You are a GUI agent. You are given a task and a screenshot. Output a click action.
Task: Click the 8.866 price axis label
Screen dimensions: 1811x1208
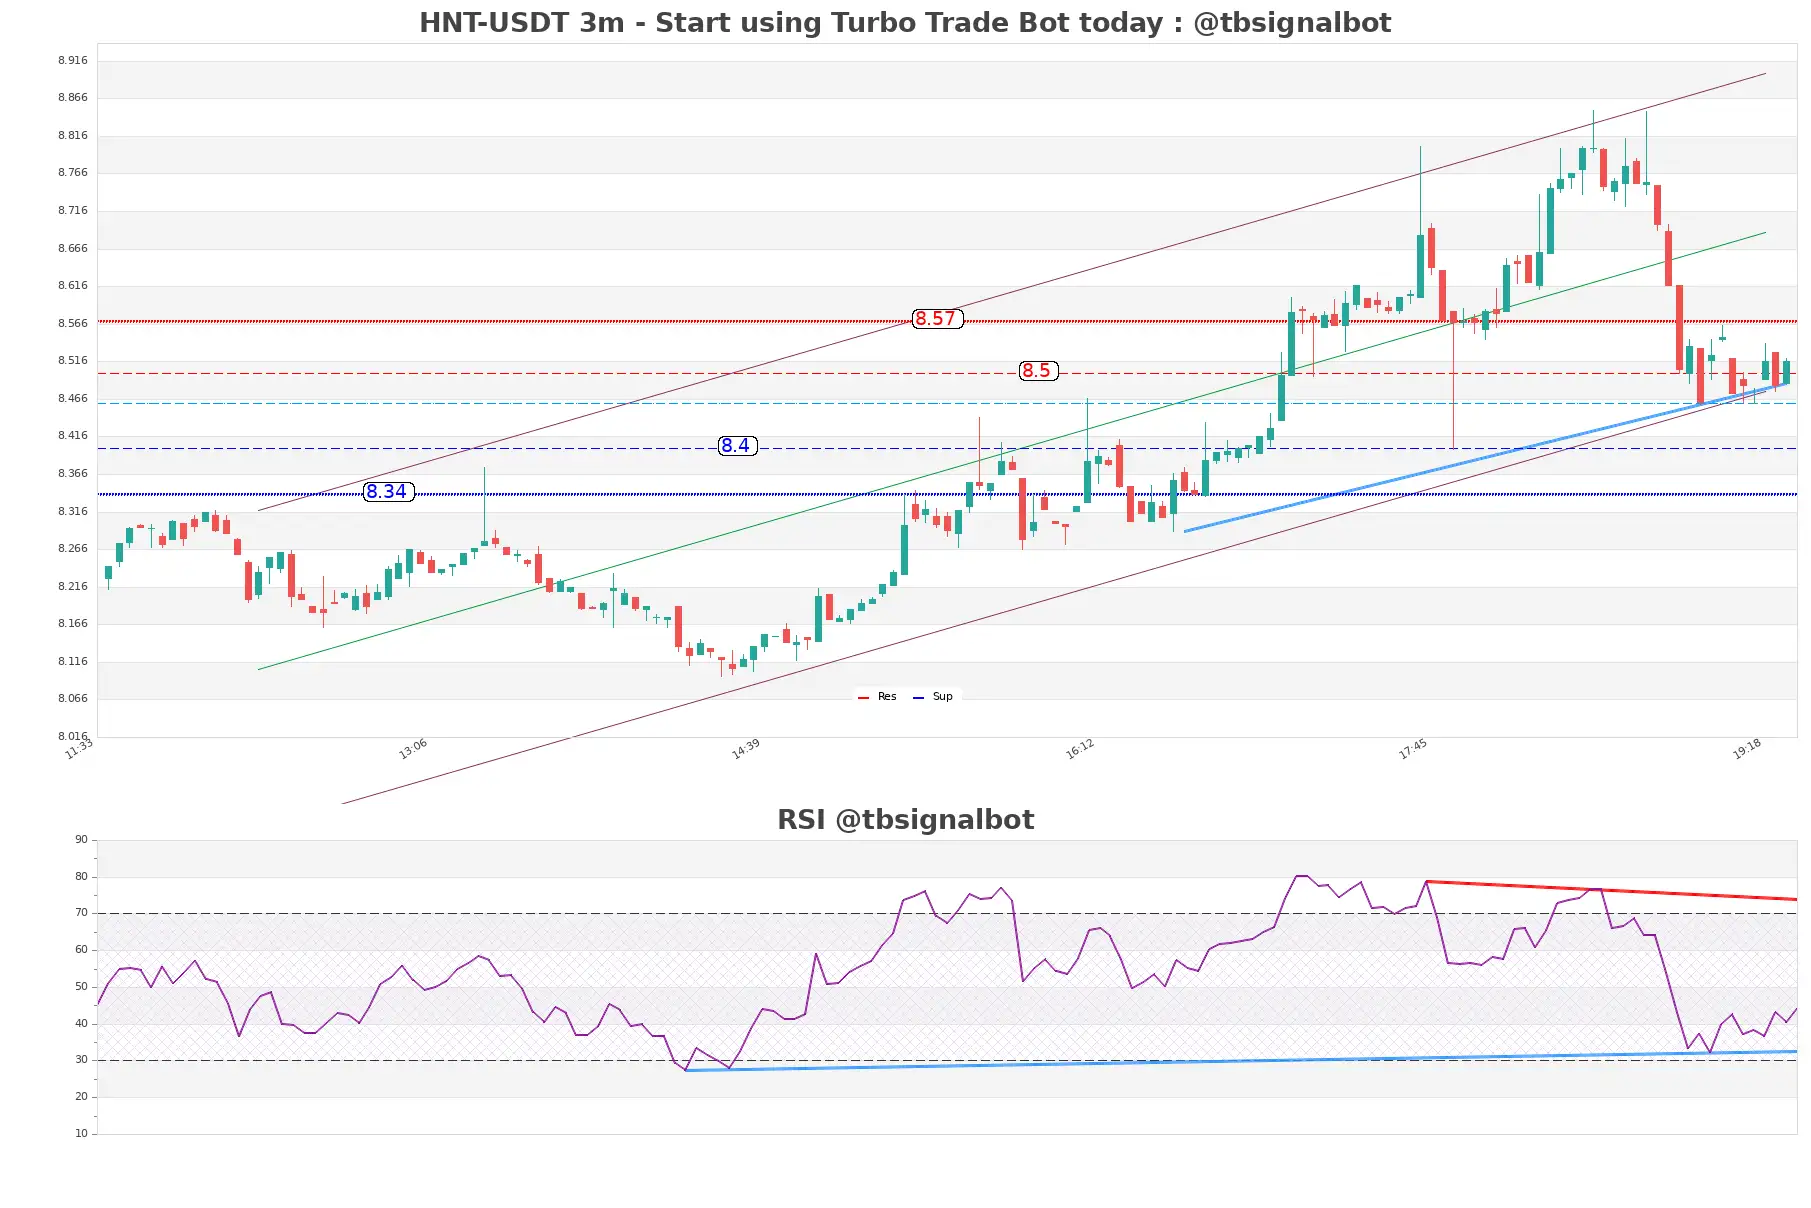[73, 98]
